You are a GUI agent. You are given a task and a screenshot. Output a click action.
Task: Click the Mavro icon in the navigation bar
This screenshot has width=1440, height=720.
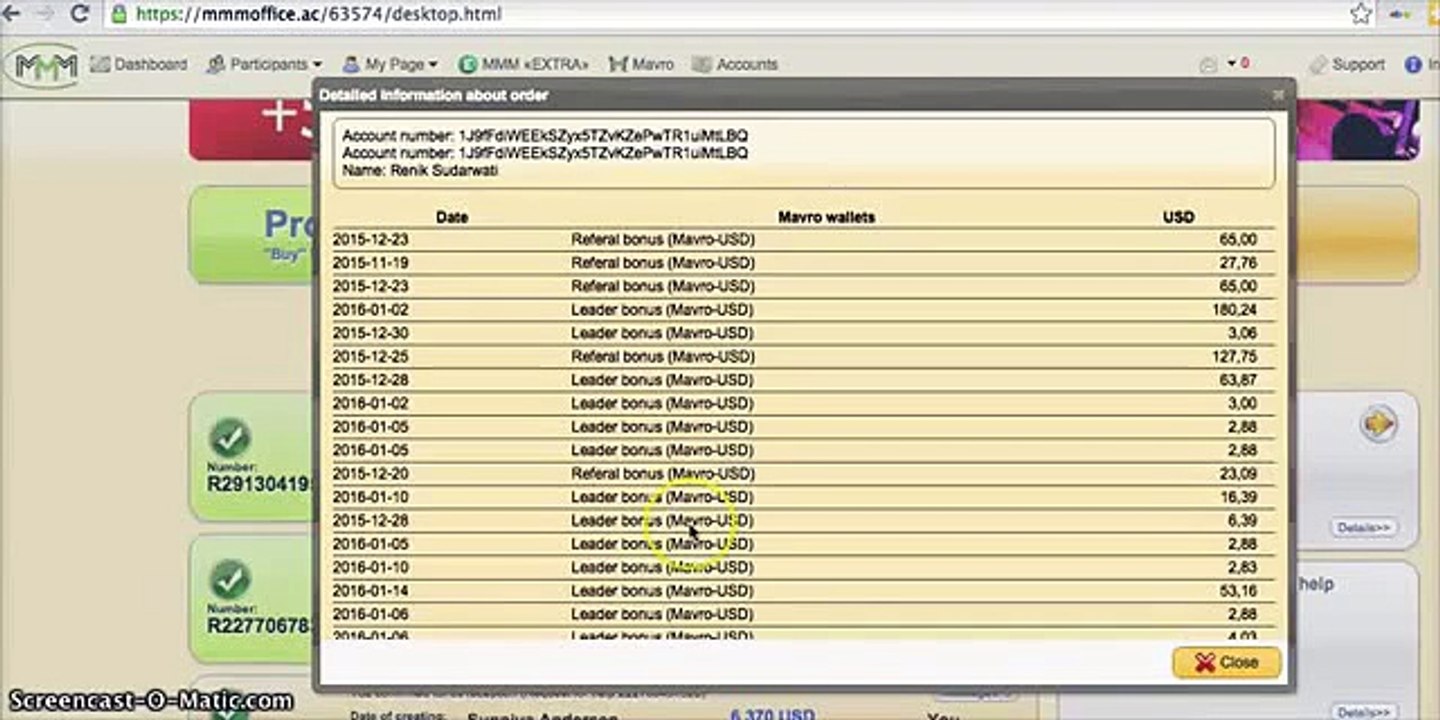pos(617,64)
